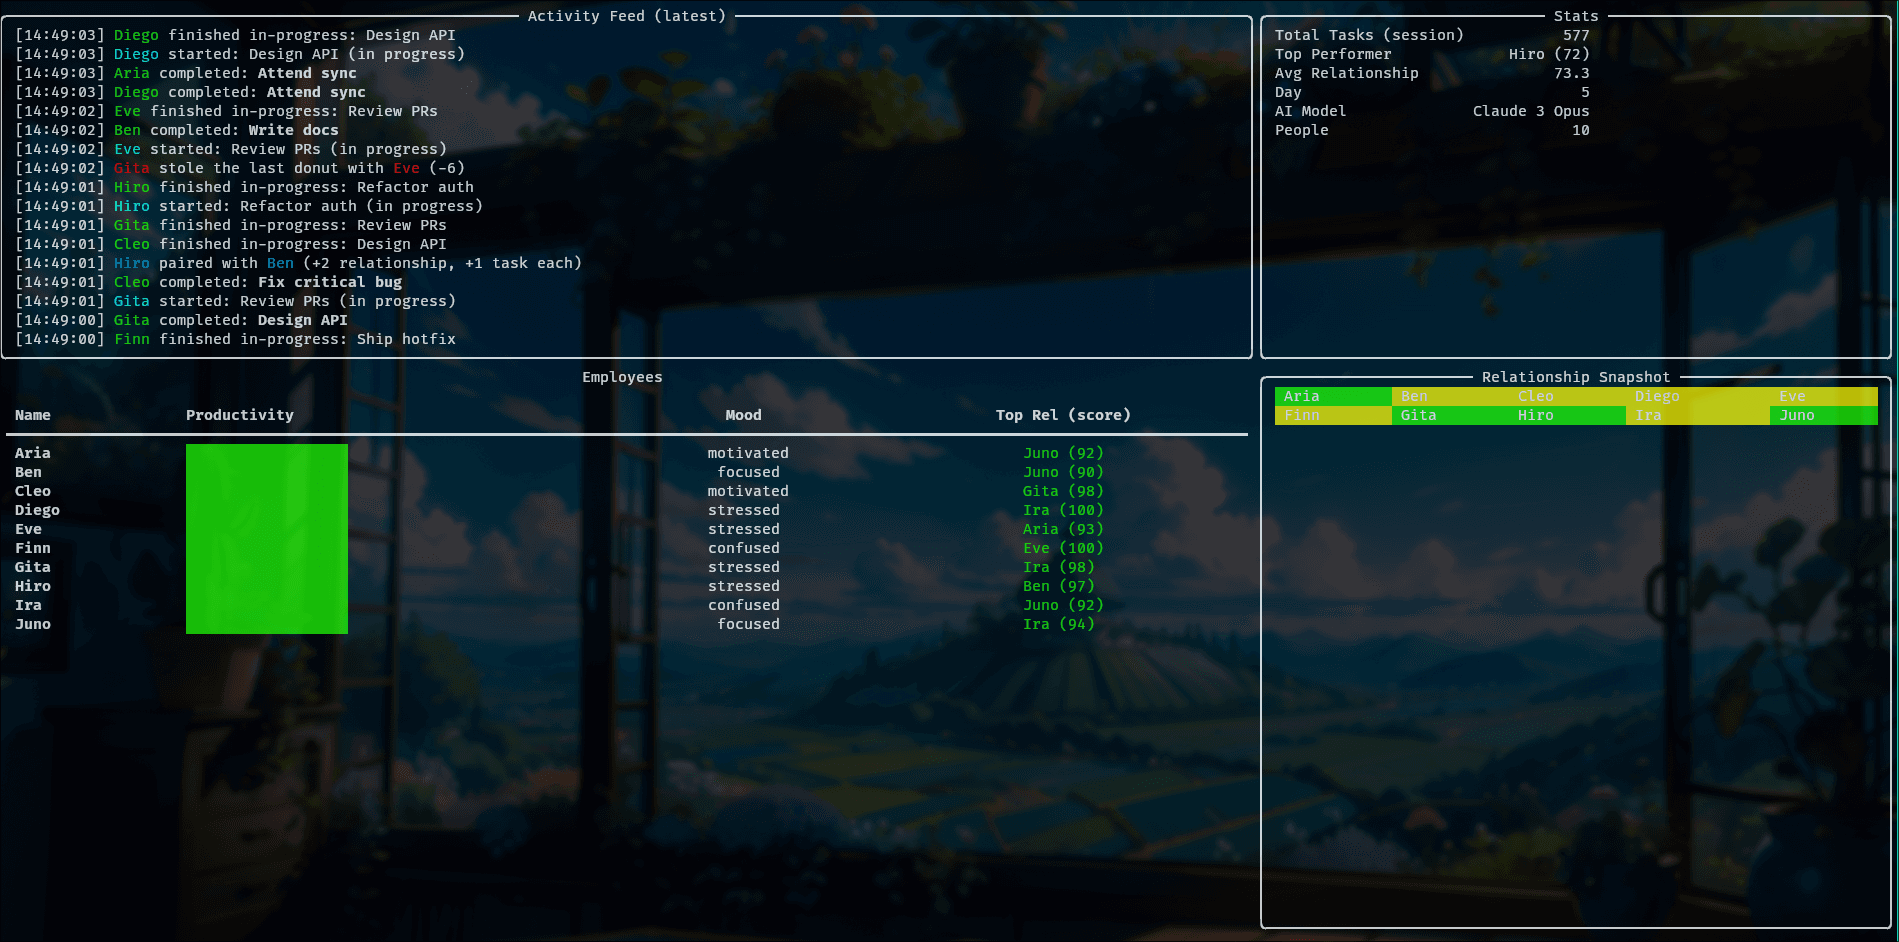1899x942 pixels.
Task: Click Ira cell in Relationship Snapshot
Action: (1697, 415)
